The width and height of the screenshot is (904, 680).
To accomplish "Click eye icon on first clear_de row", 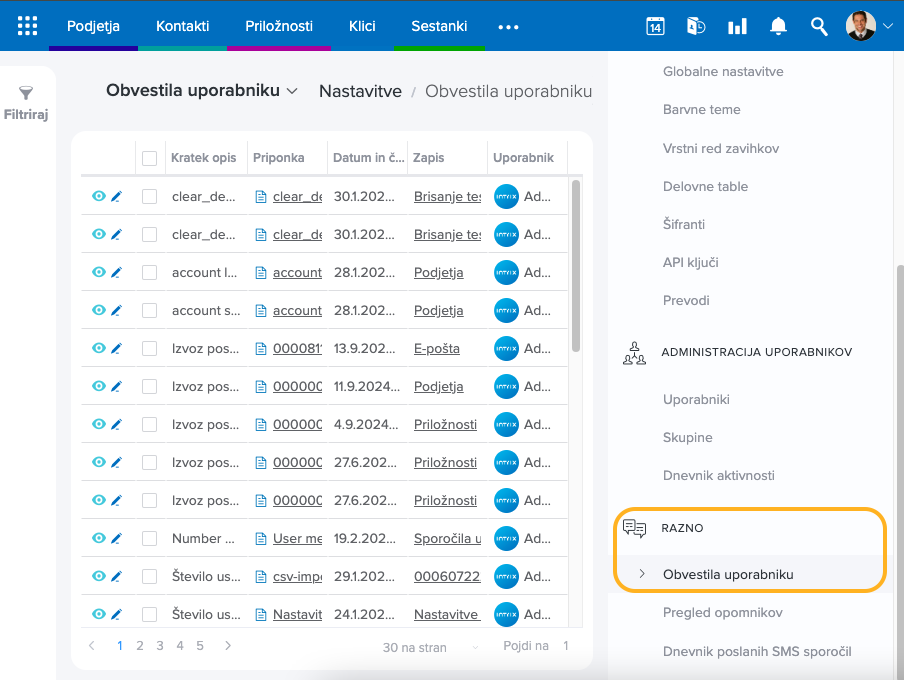I will [98, 197].
